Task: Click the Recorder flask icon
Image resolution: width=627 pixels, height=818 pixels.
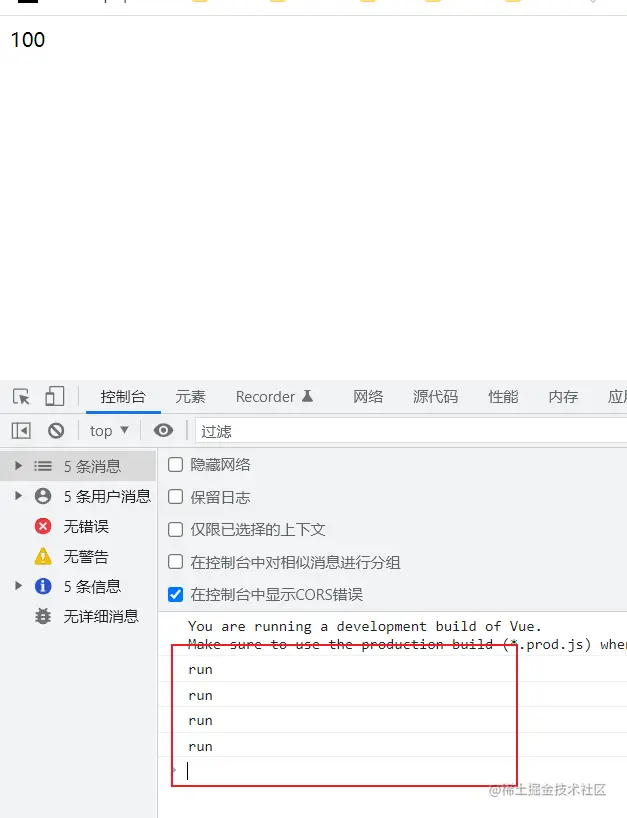Action: (x=307, y=396)
